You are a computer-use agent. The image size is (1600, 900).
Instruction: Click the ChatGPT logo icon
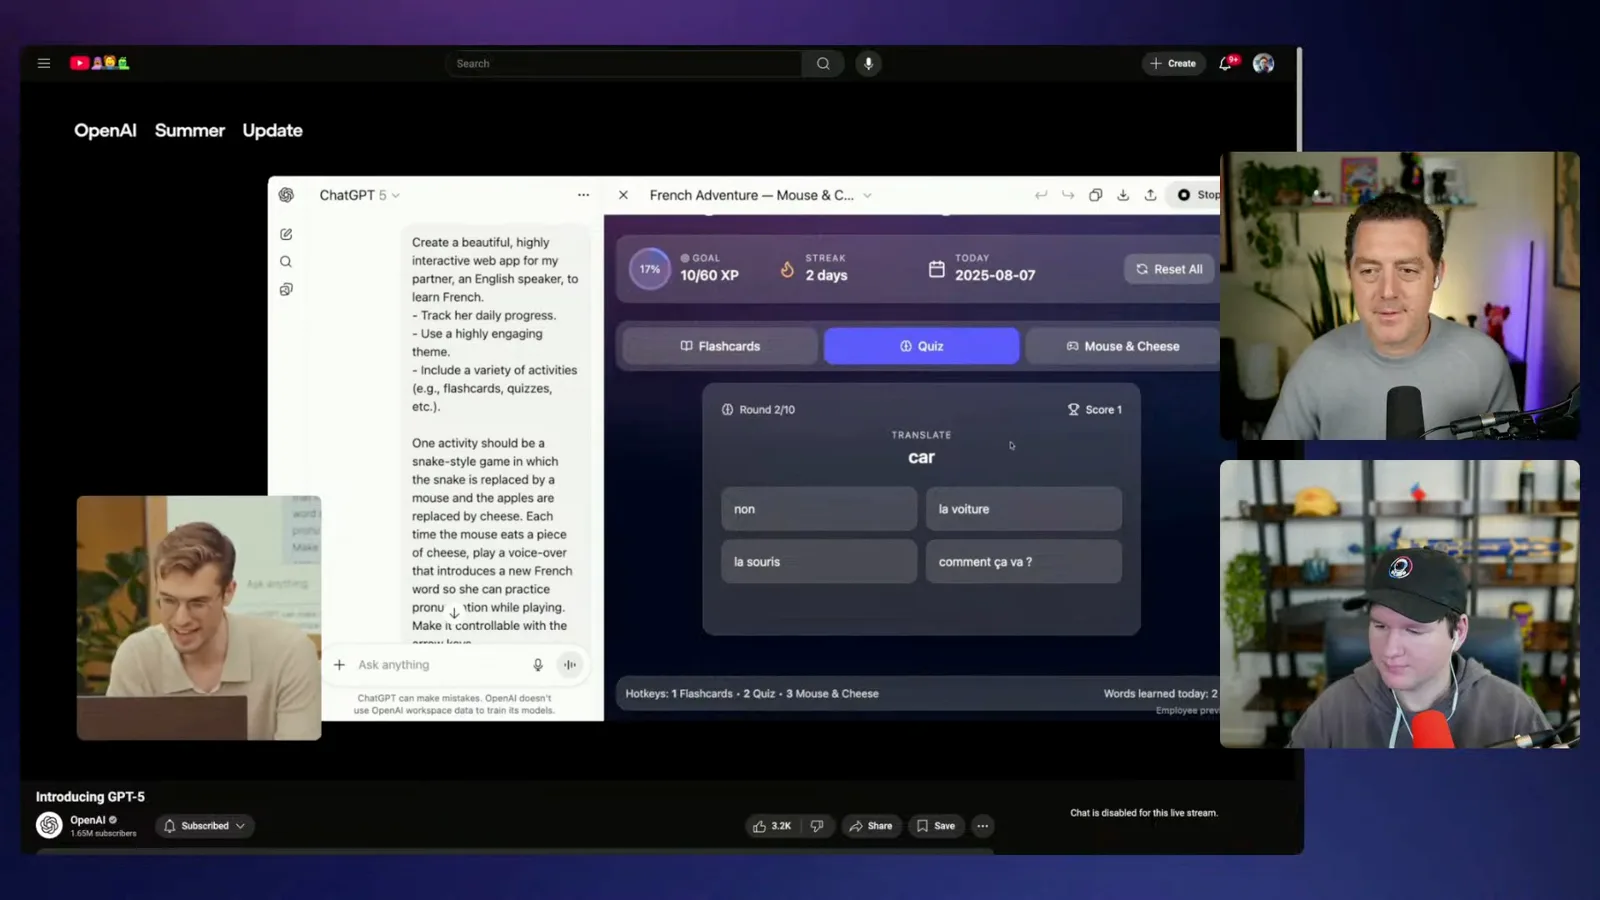click(x=286, y=195)
